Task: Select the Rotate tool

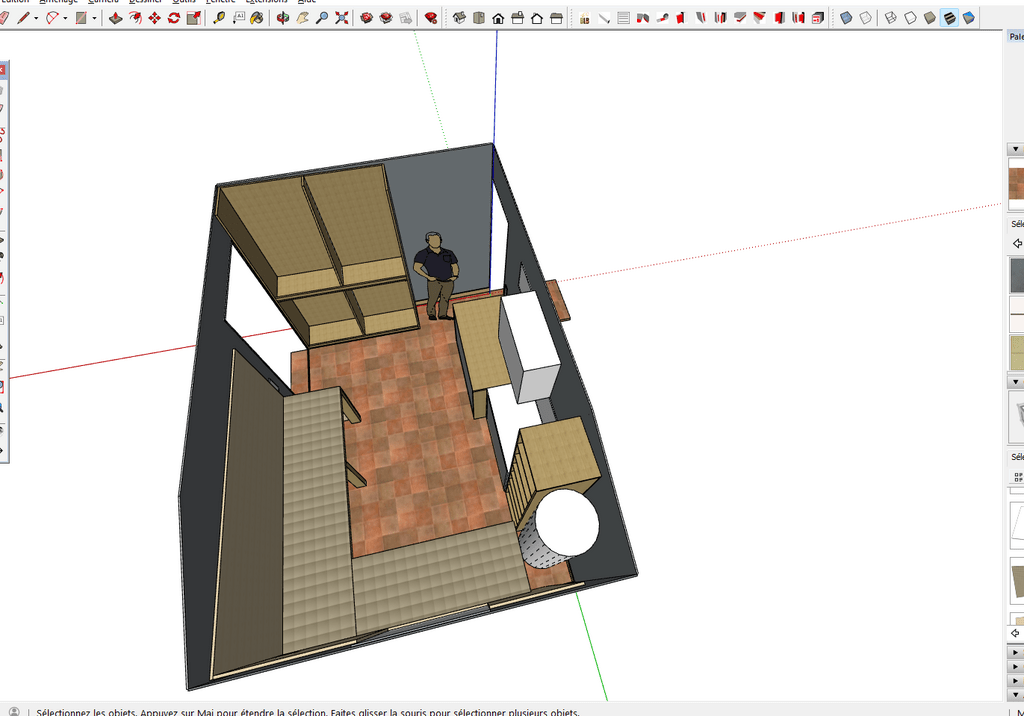Action: point(174,18)
